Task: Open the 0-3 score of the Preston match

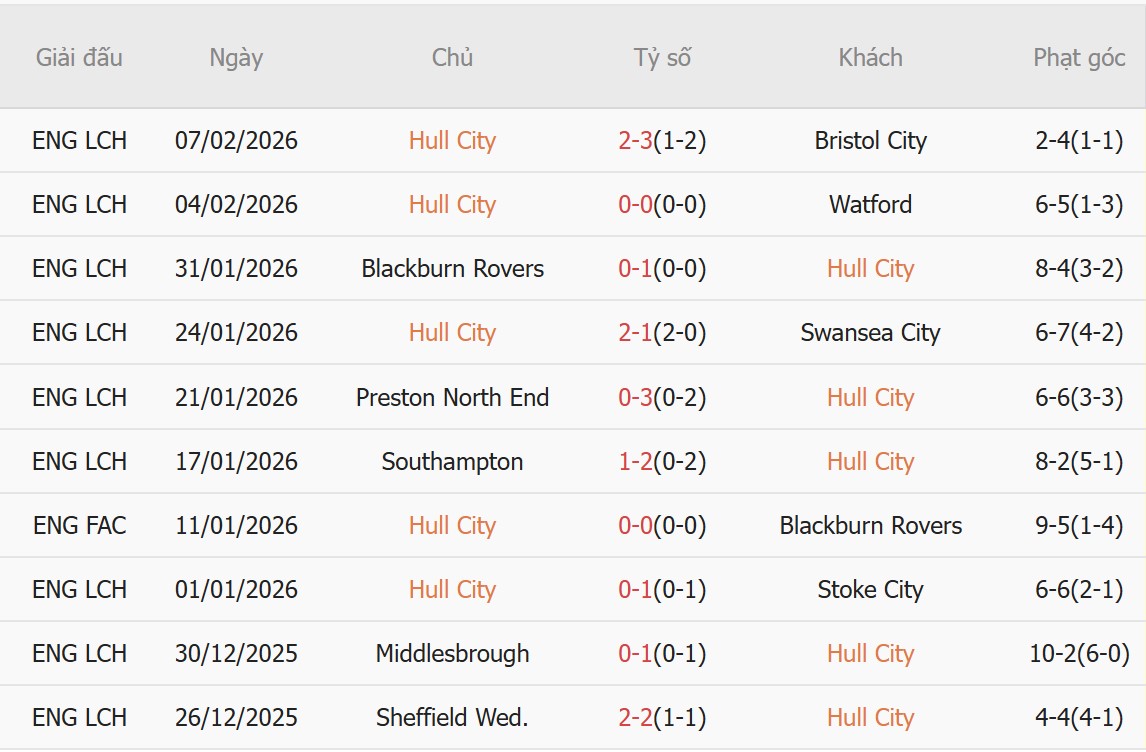Action: 636,398
